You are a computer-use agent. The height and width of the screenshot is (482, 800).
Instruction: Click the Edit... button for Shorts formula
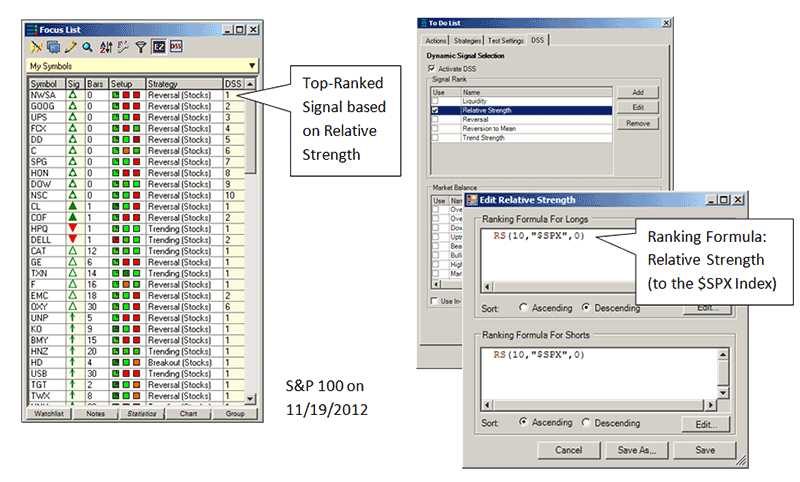coord(706,424)
